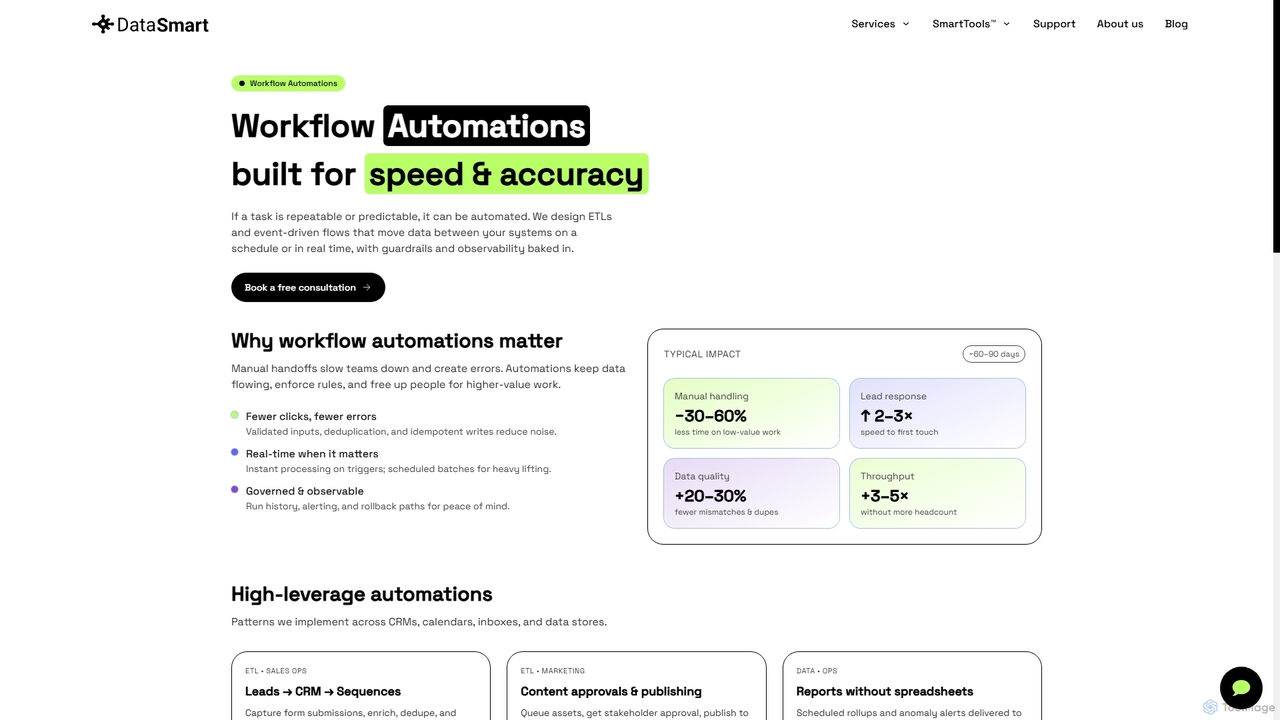Go to the Support page
This screenshot has width=1280, height=720.
pyautogui.click(x=1054, y=24)
